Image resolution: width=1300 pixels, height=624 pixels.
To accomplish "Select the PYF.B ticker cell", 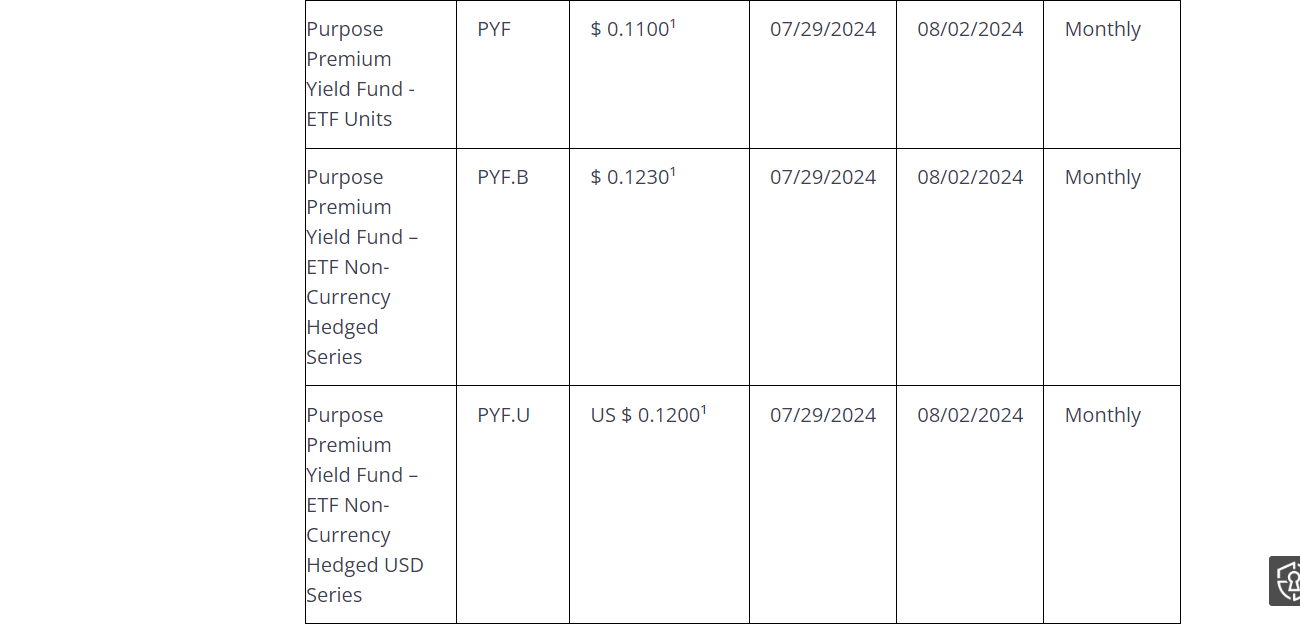I will tap(503, 177).
